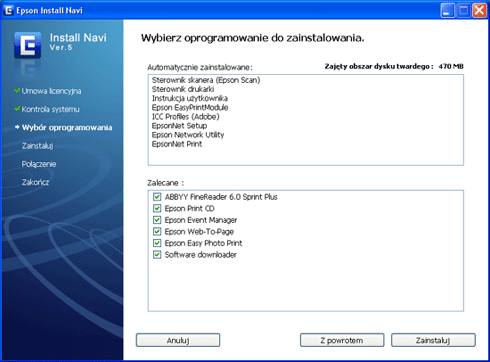The height and width of the screenshot is (362, 490).
Task: Click Epson EasyPrintModule list entry
Action: (190, 107)
